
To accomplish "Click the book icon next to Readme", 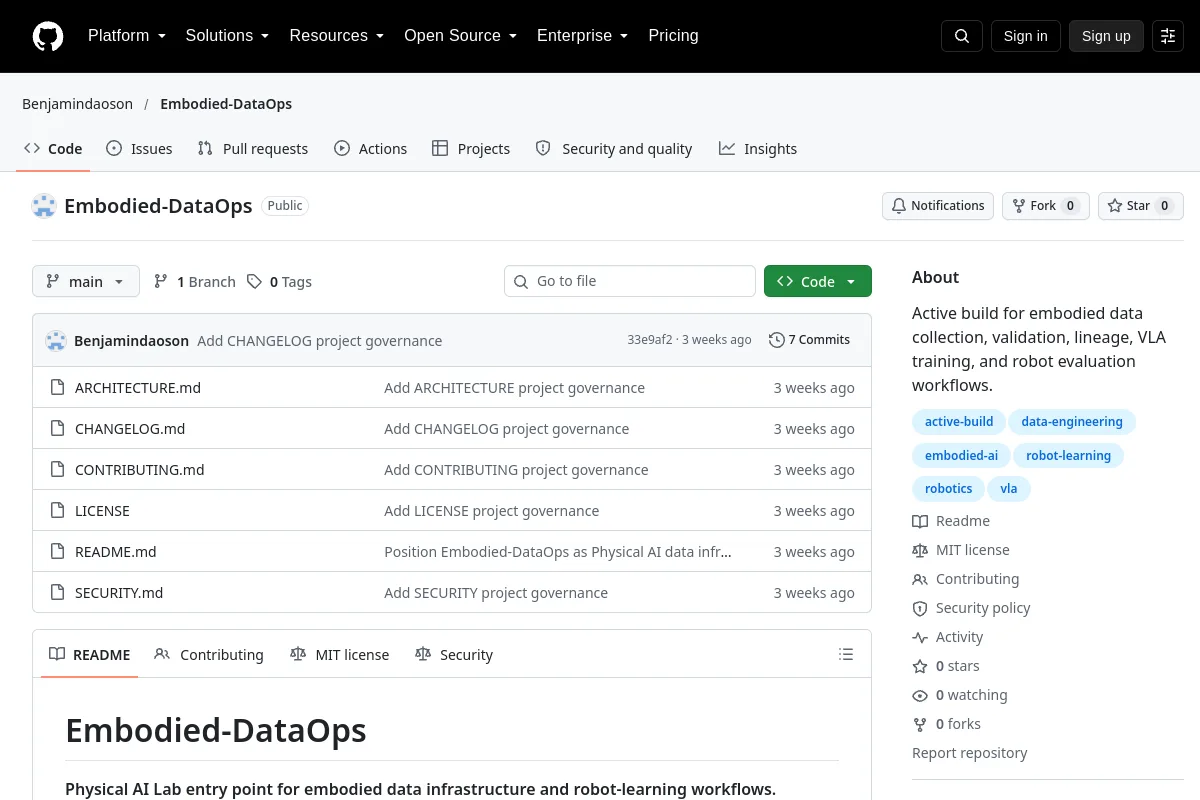I will (920, 521).
